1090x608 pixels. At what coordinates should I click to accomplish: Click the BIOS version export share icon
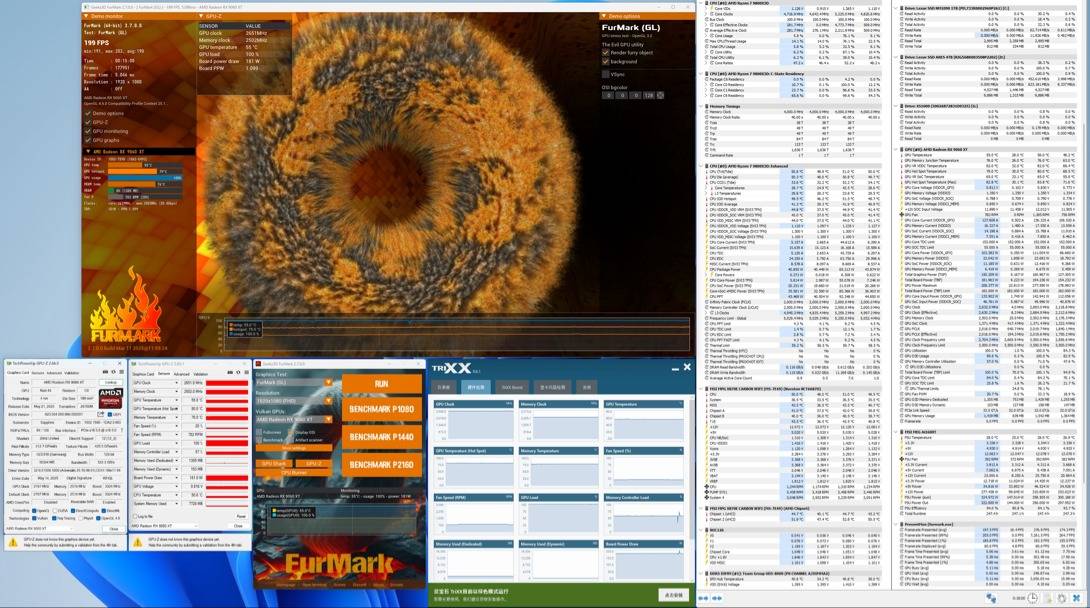click(x=100, y=414)
